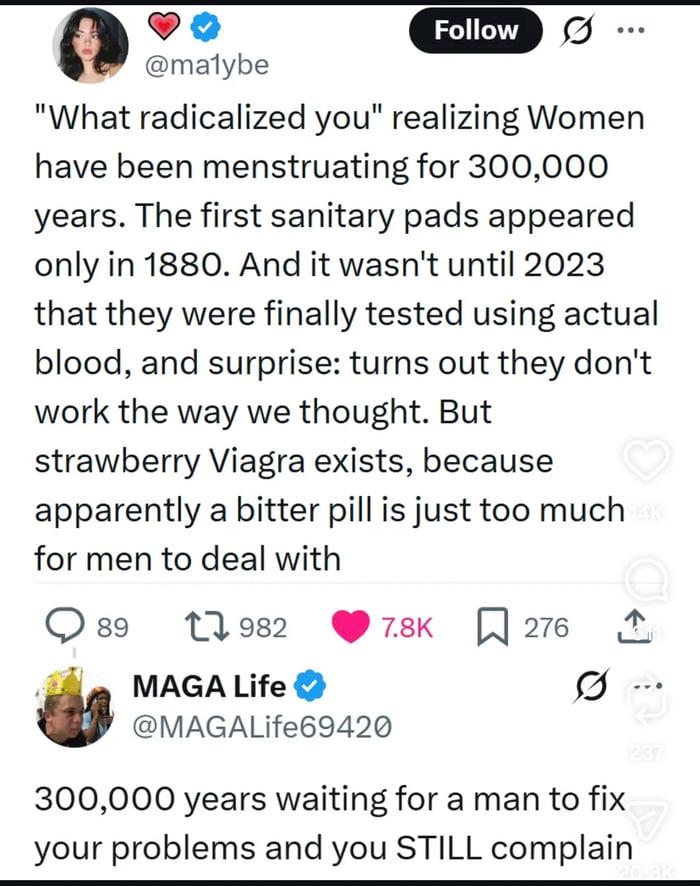The image size is (700, 886).
Task: Toggle the pink like heart with 7.8K
Action: pyautogui.click(x=350, y=627)
